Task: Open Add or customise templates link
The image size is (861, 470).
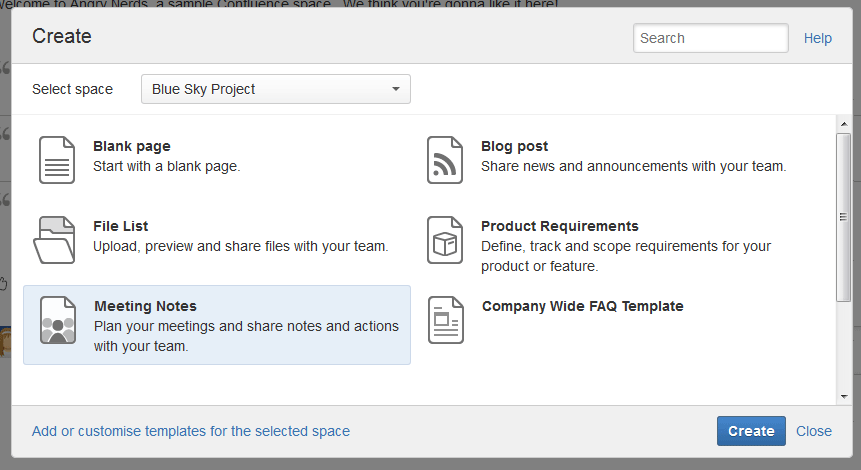Action: tap(191, 431)
